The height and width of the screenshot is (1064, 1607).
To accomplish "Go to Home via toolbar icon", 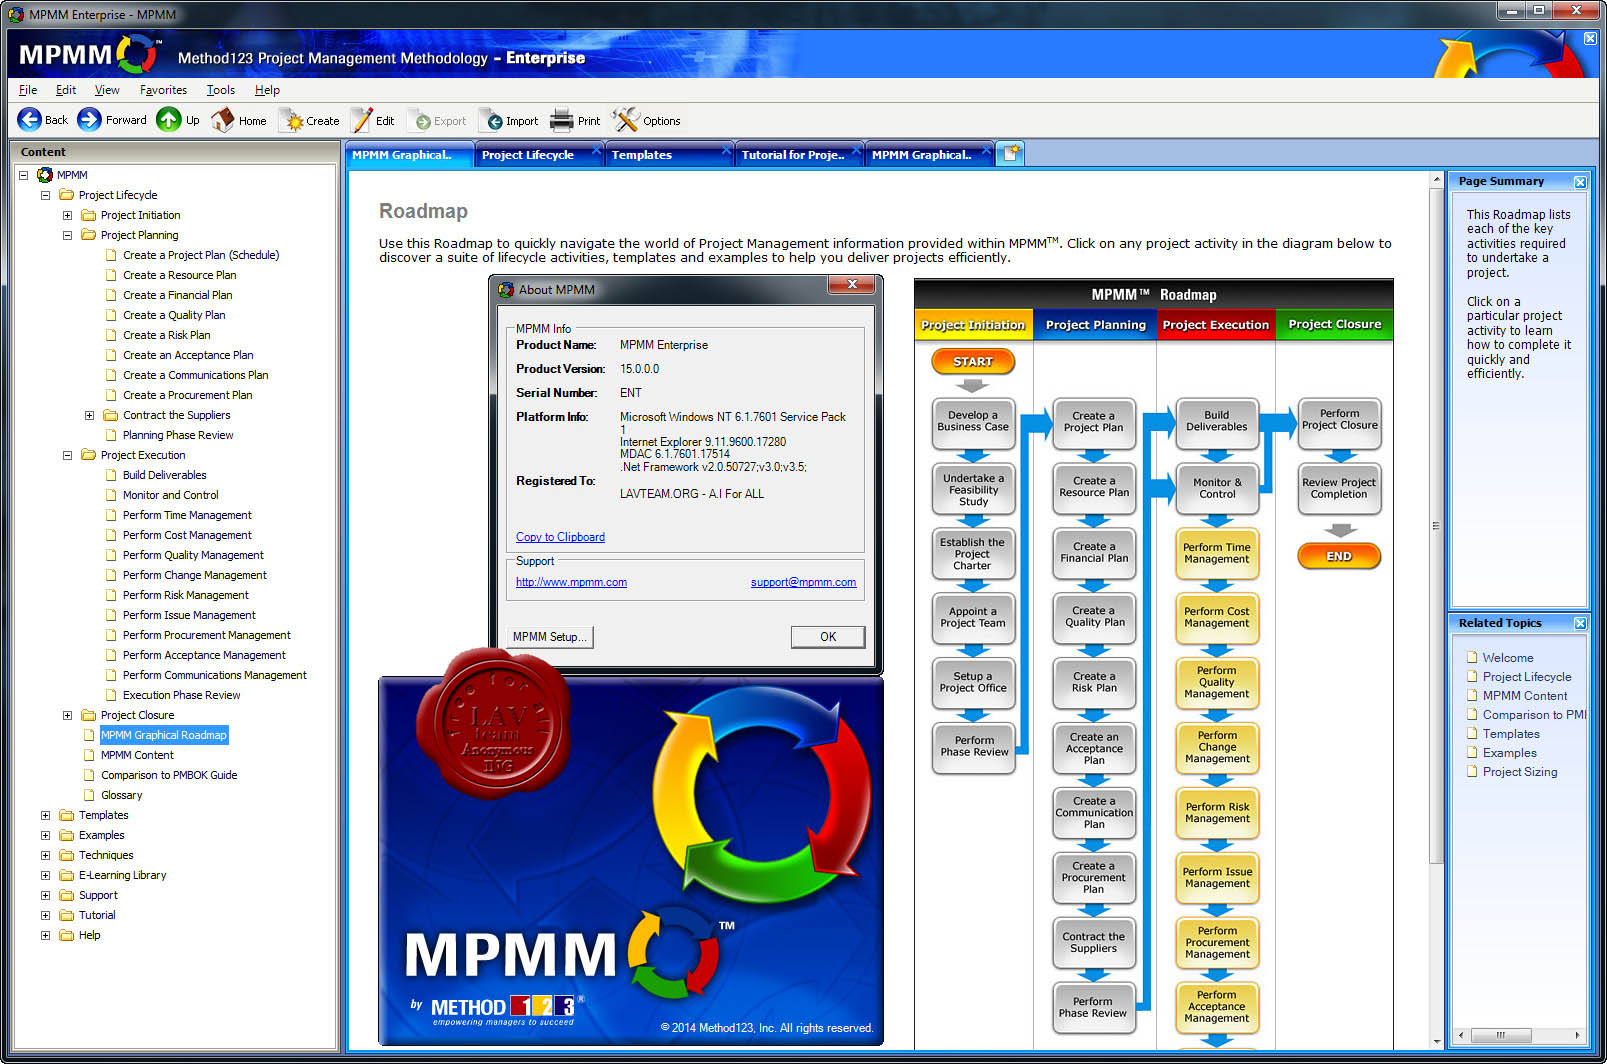I will [x=222, y=120].
